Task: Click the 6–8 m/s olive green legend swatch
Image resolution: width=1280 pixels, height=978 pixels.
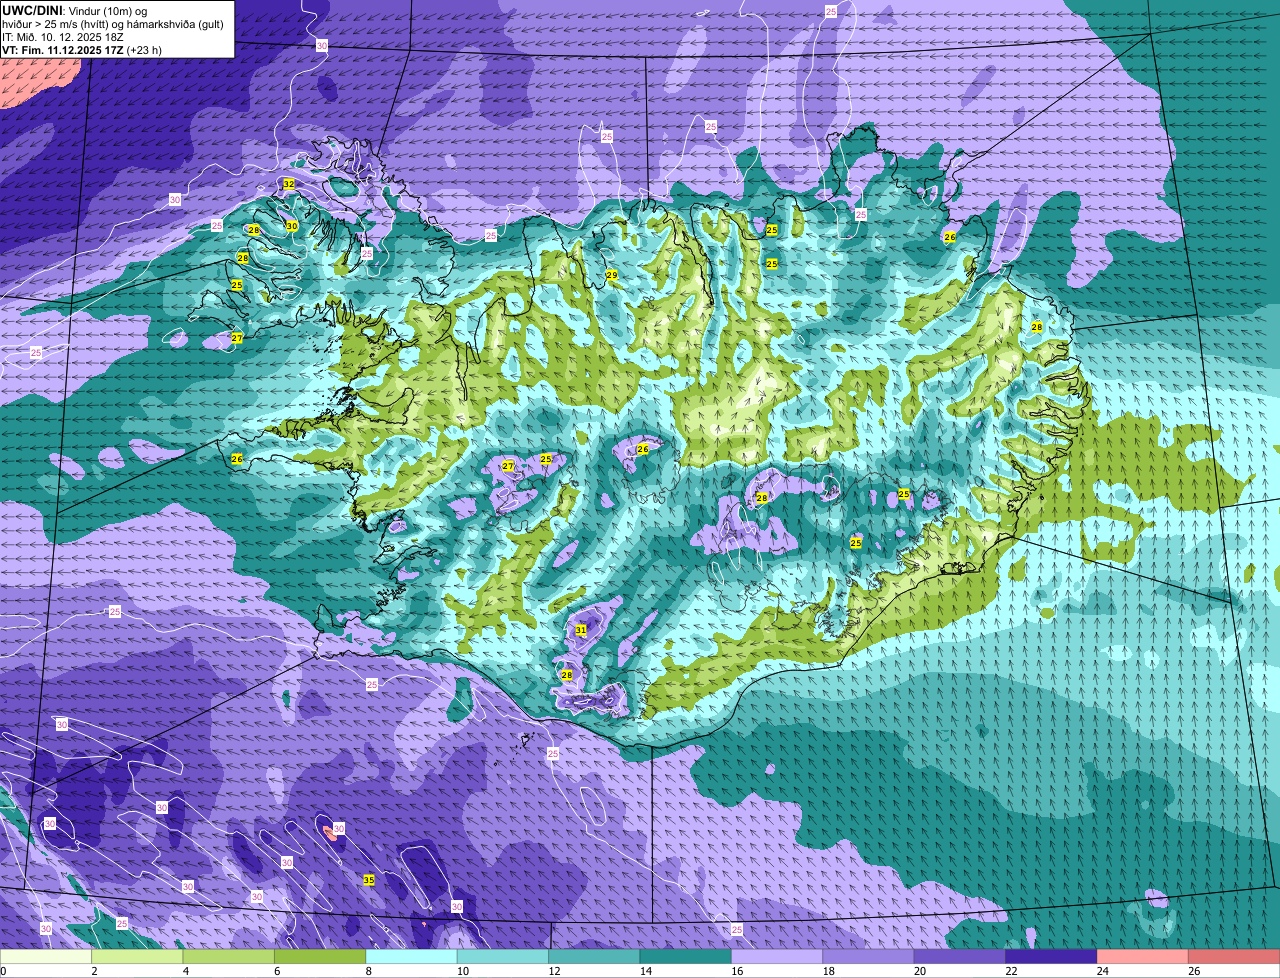Action: coord(321,956)
